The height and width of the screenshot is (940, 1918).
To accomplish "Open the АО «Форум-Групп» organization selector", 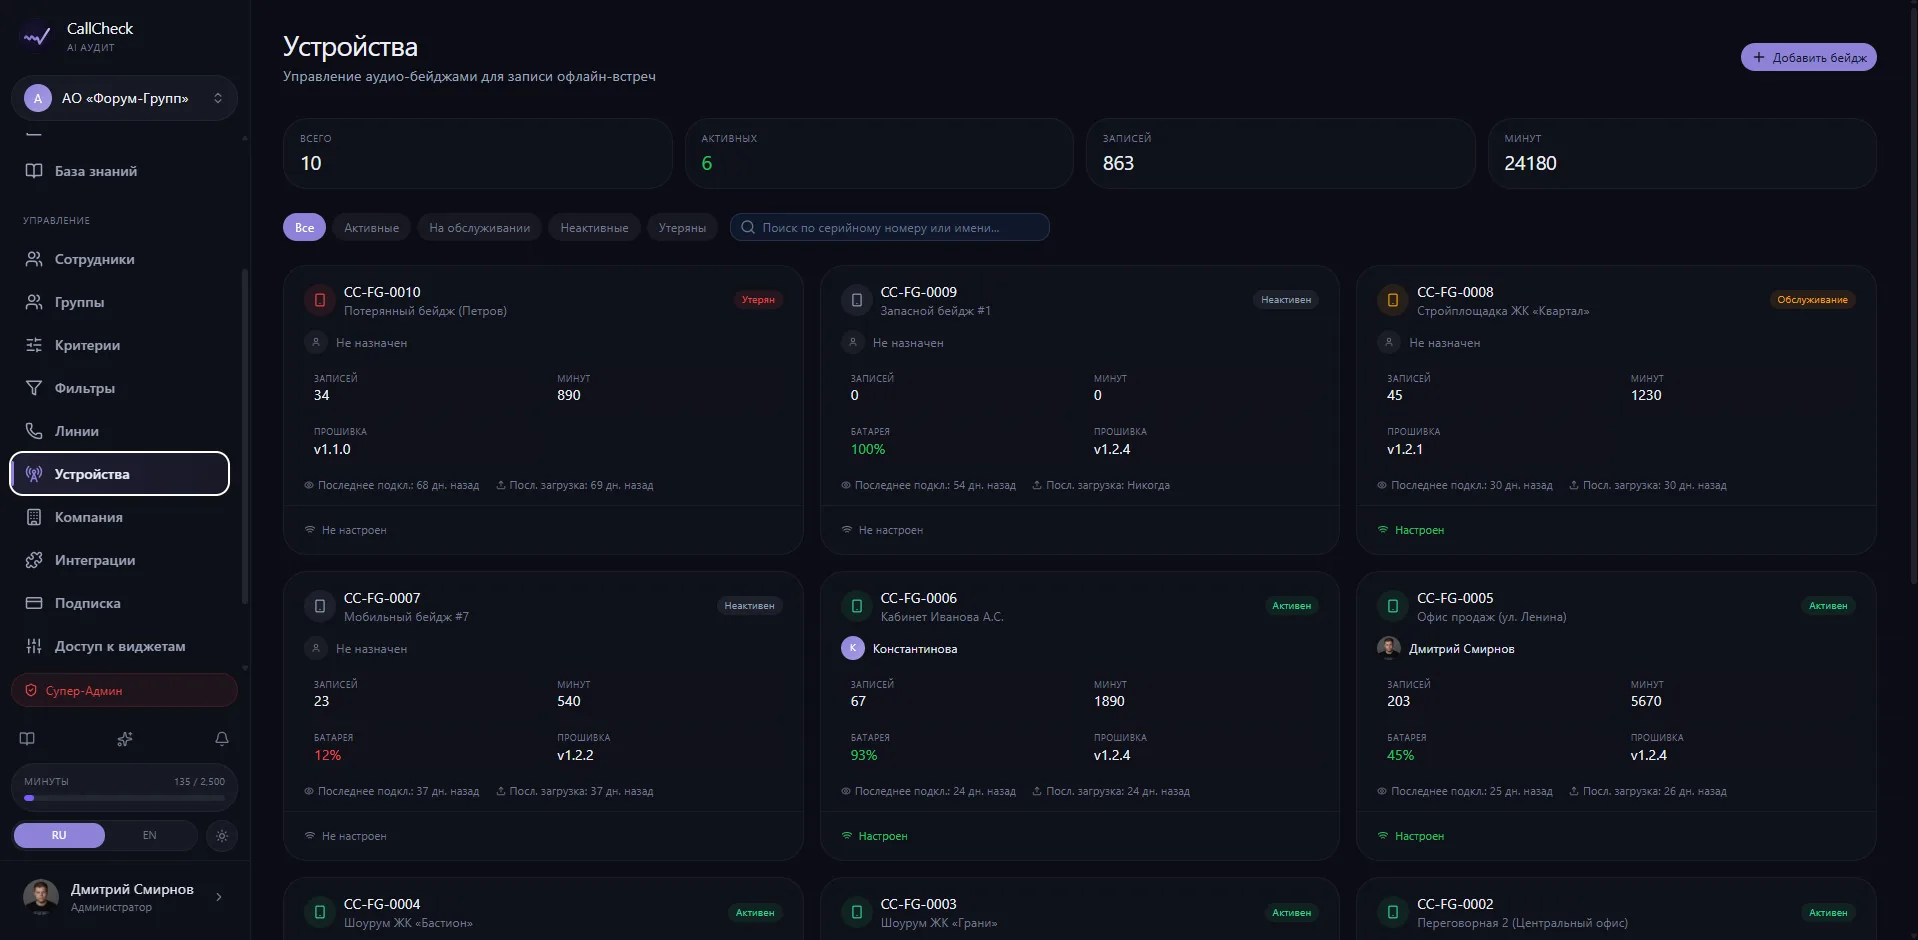I will [x=124, y=98].
